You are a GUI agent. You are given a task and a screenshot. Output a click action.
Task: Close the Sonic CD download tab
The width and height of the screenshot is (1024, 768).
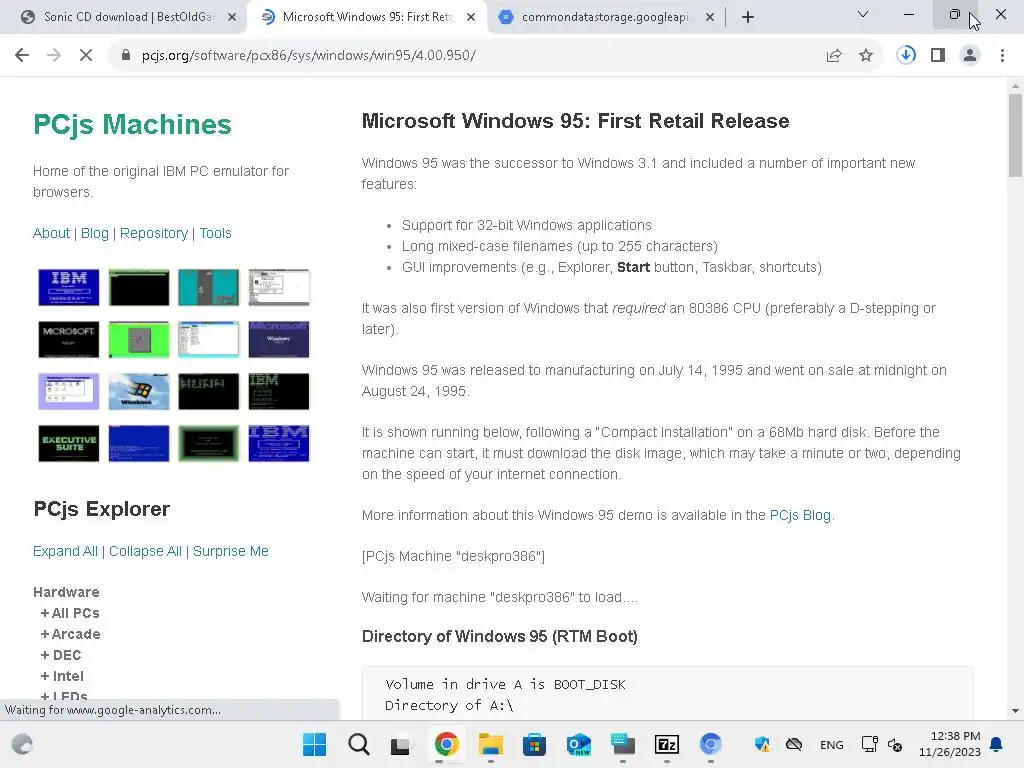(232, 18)
